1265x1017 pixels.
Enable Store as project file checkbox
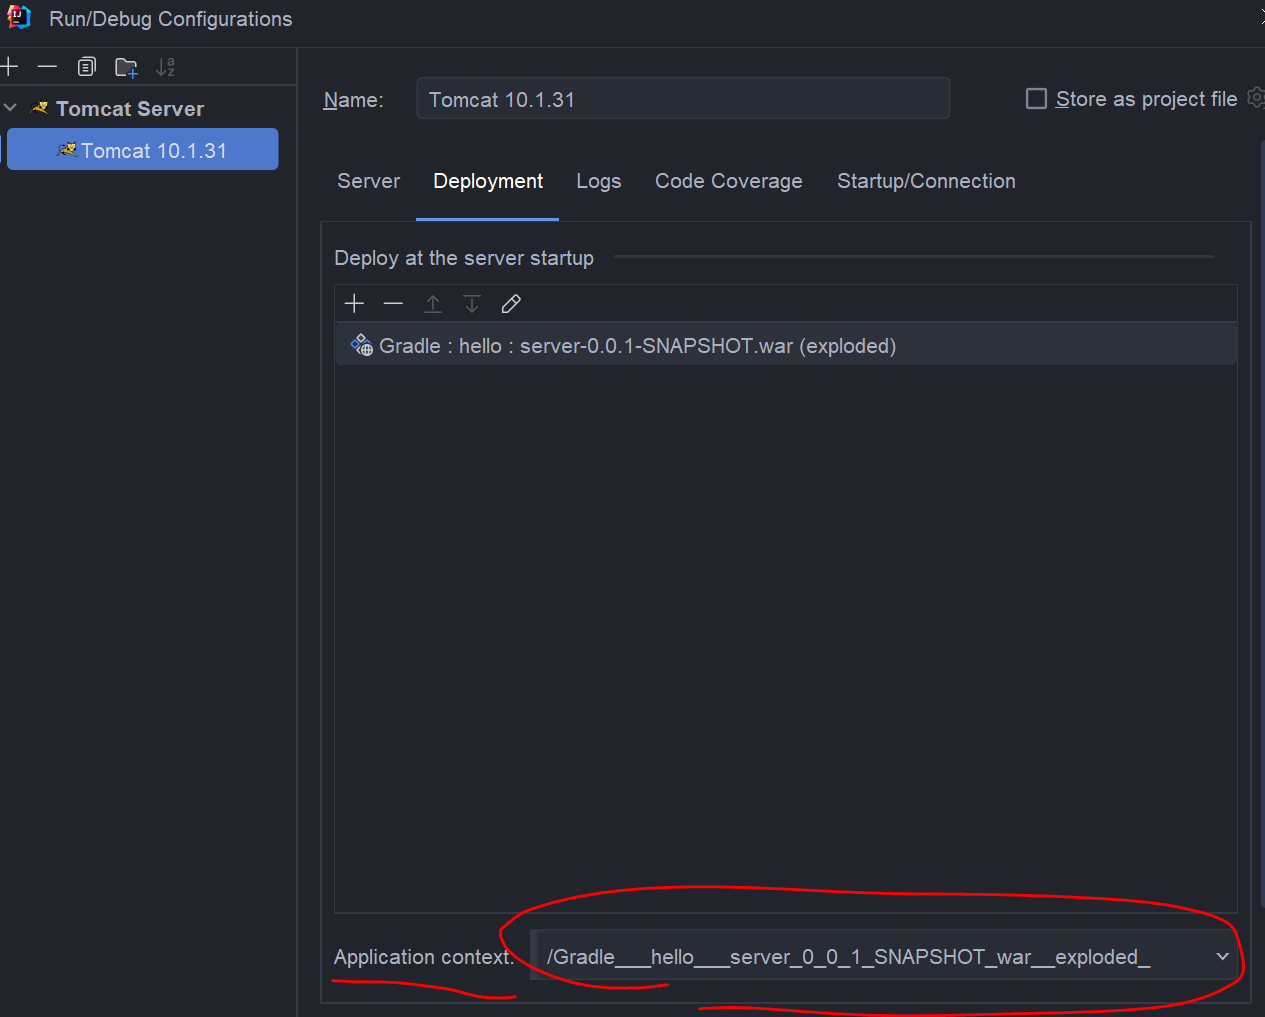[x=1037, y=99]
